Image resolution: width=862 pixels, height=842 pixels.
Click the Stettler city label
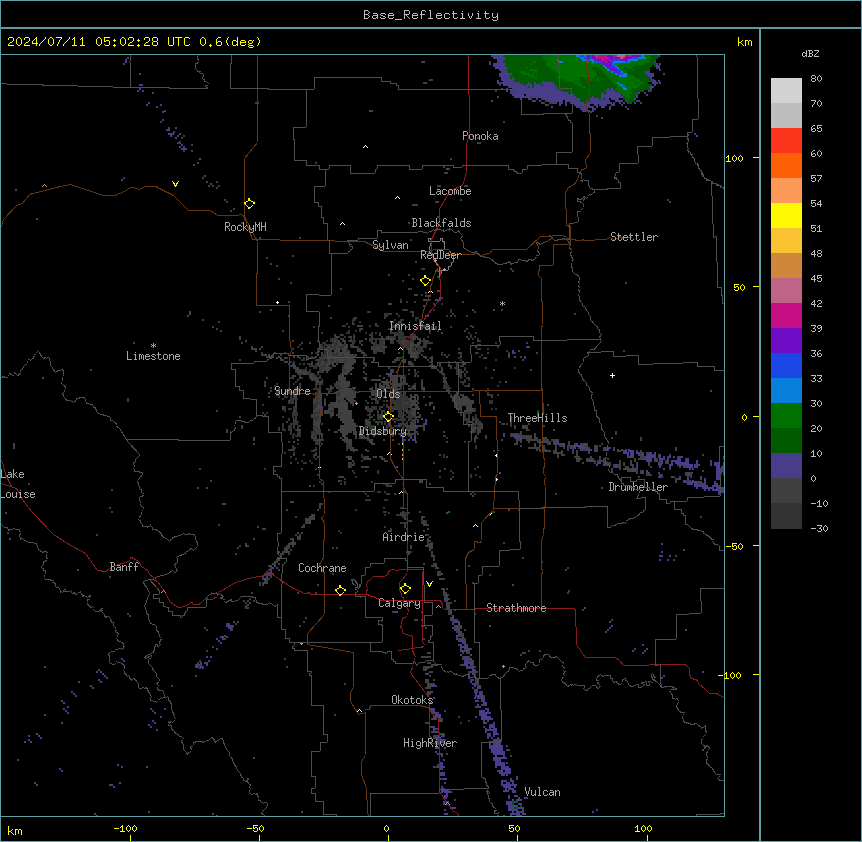pos(634,237)
